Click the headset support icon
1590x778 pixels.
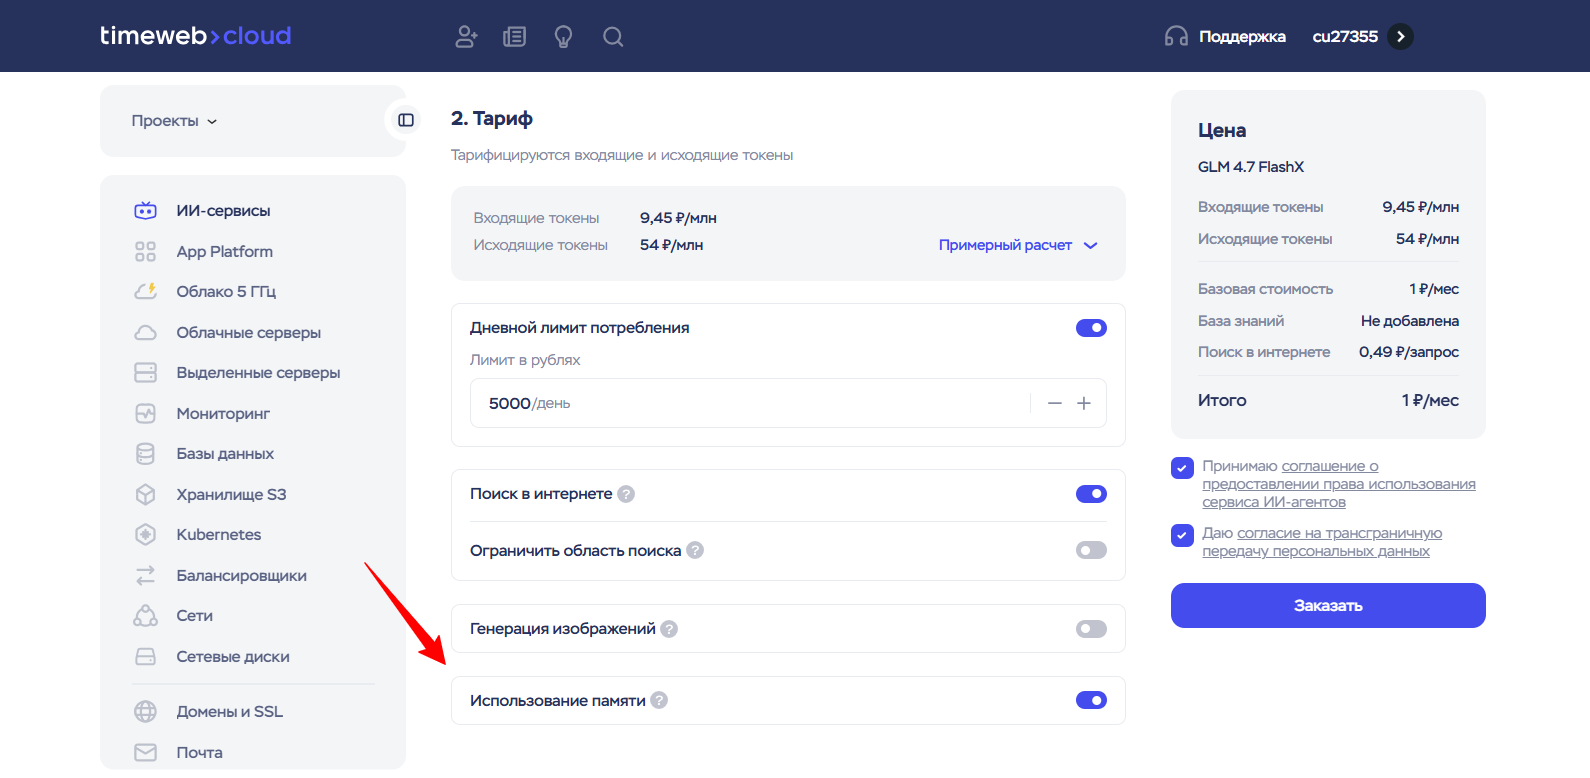[1176, 37]
